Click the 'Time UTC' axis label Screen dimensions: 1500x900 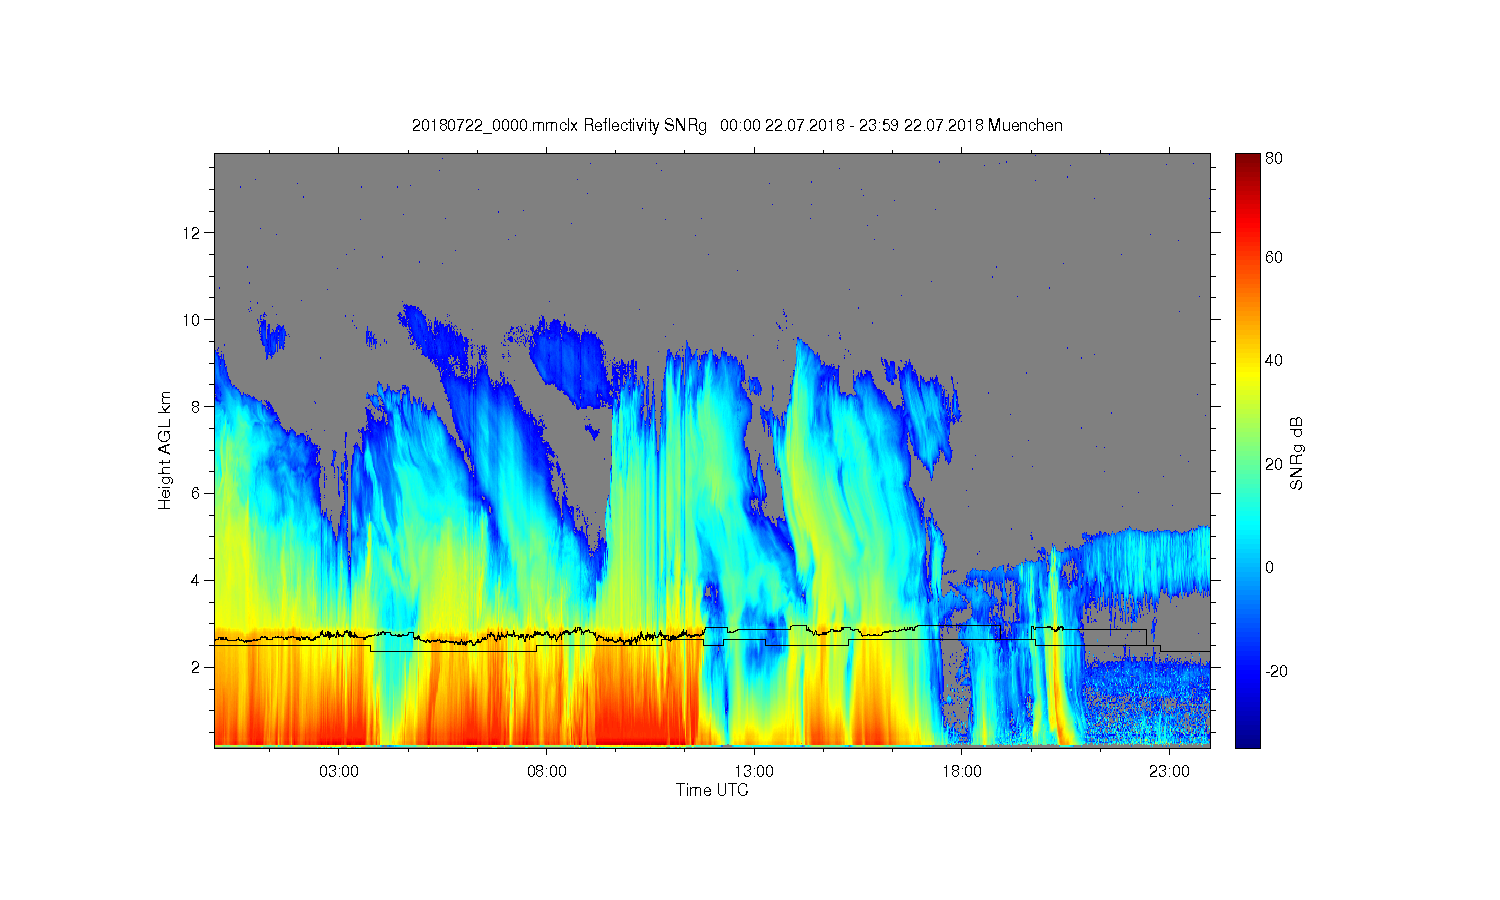pos(712,790)
